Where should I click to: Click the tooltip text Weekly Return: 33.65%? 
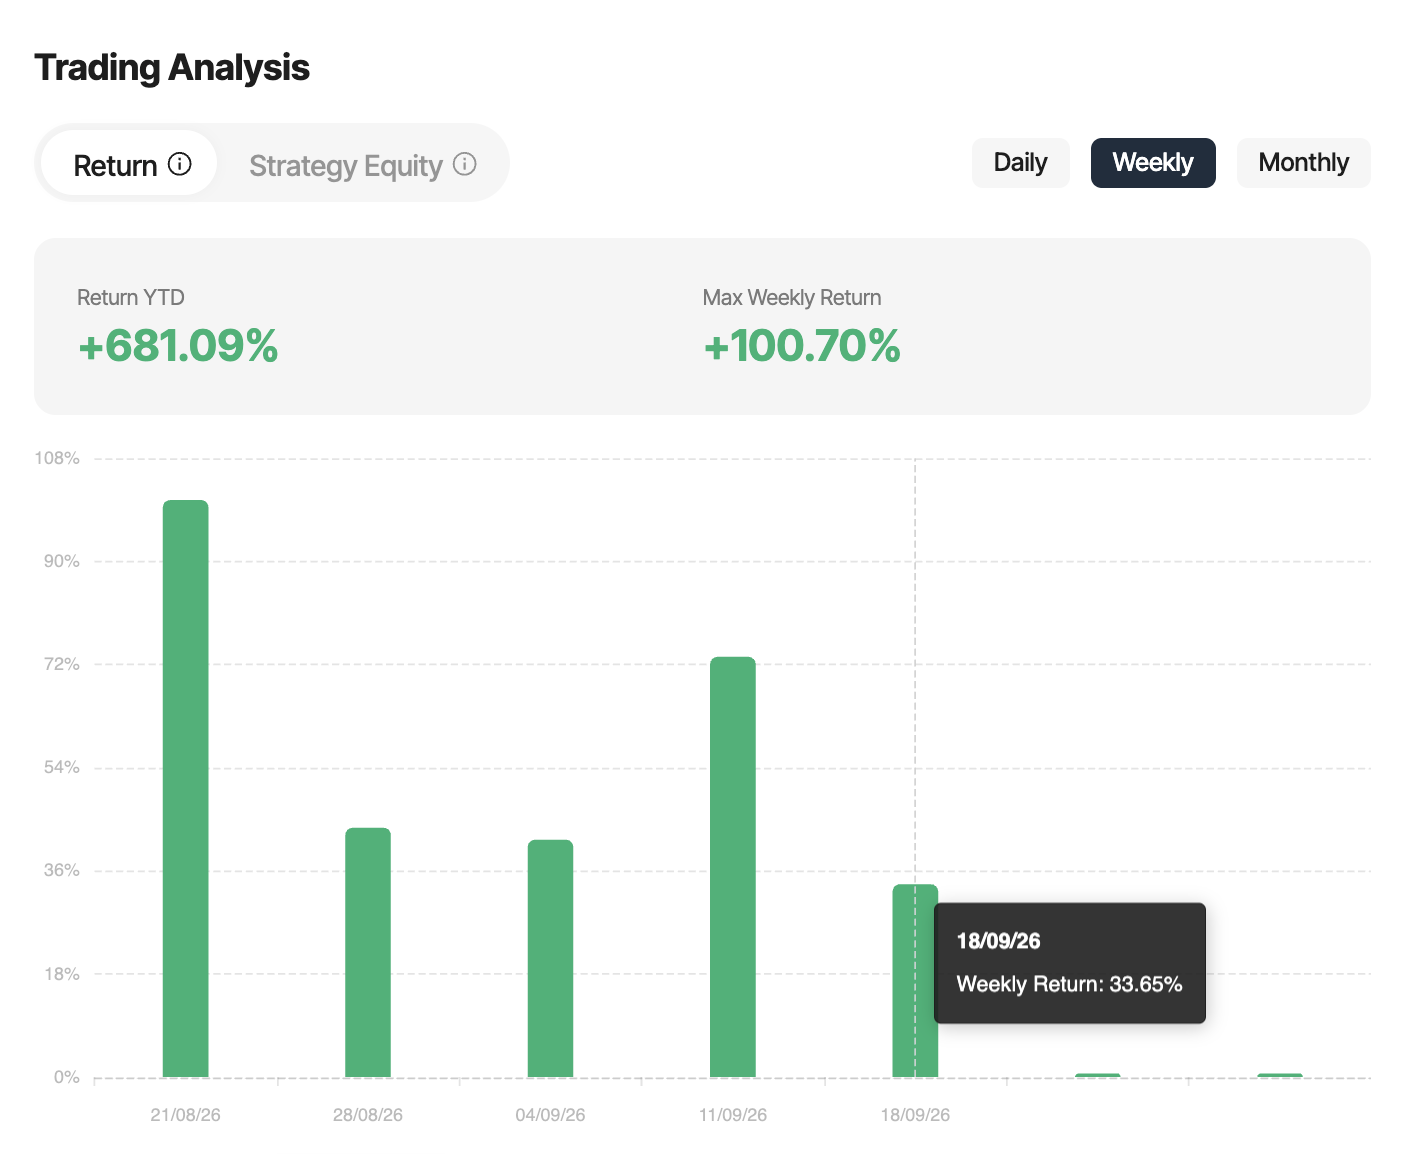point(1069,984)
